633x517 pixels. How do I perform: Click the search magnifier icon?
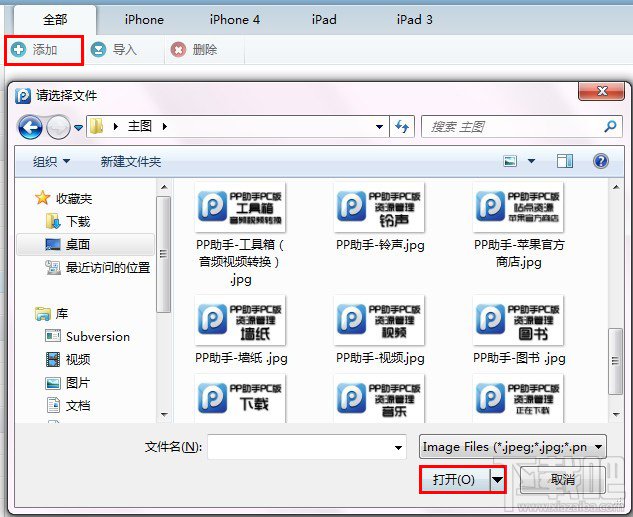[610, 126]
